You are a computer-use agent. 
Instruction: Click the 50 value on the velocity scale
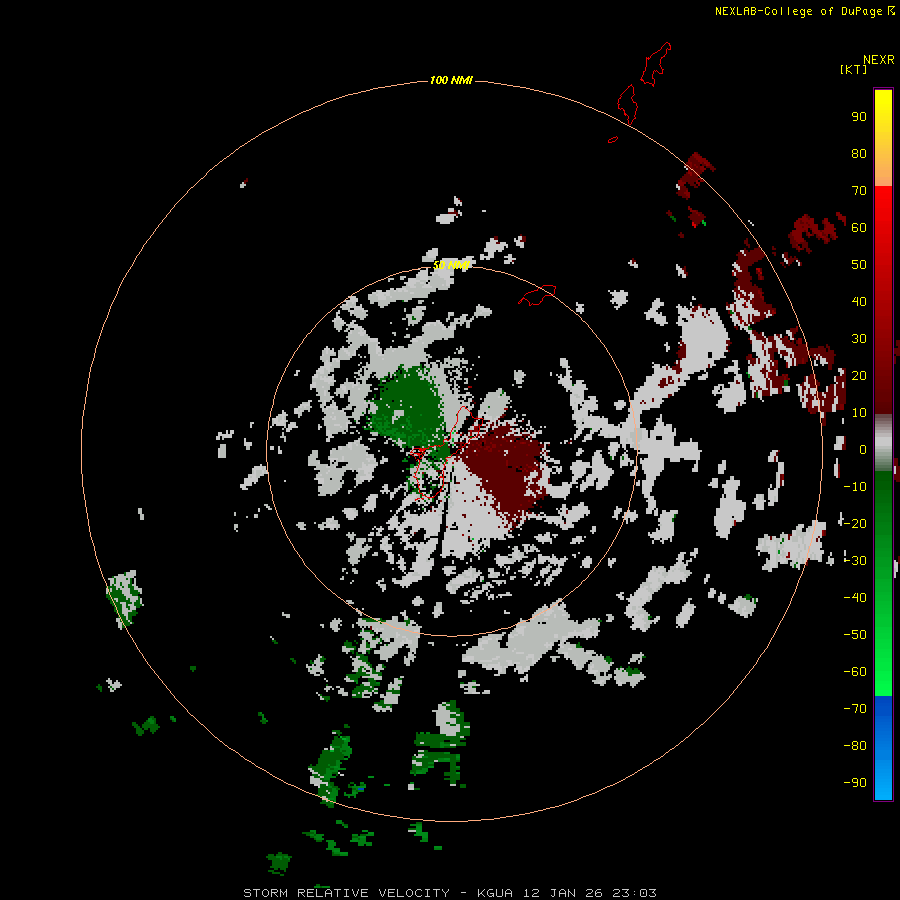coord(859,265)
